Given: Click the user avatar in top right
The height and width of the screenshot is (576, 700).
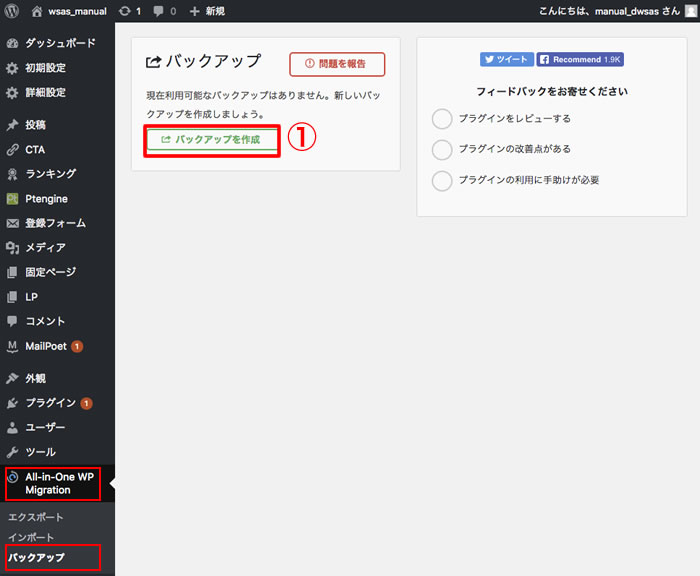Looking at the screenshot, I should [x=690, y=11].
